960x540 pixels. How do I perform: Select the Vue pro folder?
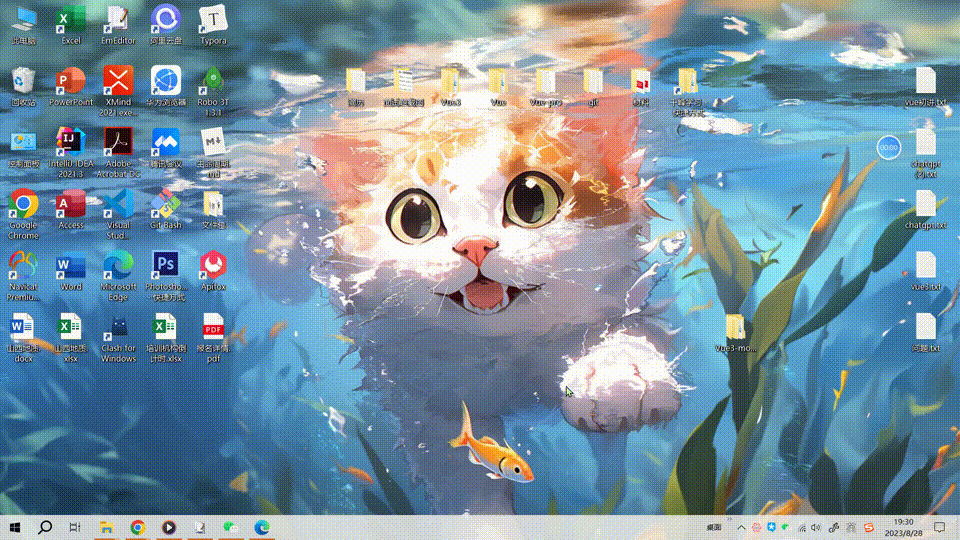point(546,87)
